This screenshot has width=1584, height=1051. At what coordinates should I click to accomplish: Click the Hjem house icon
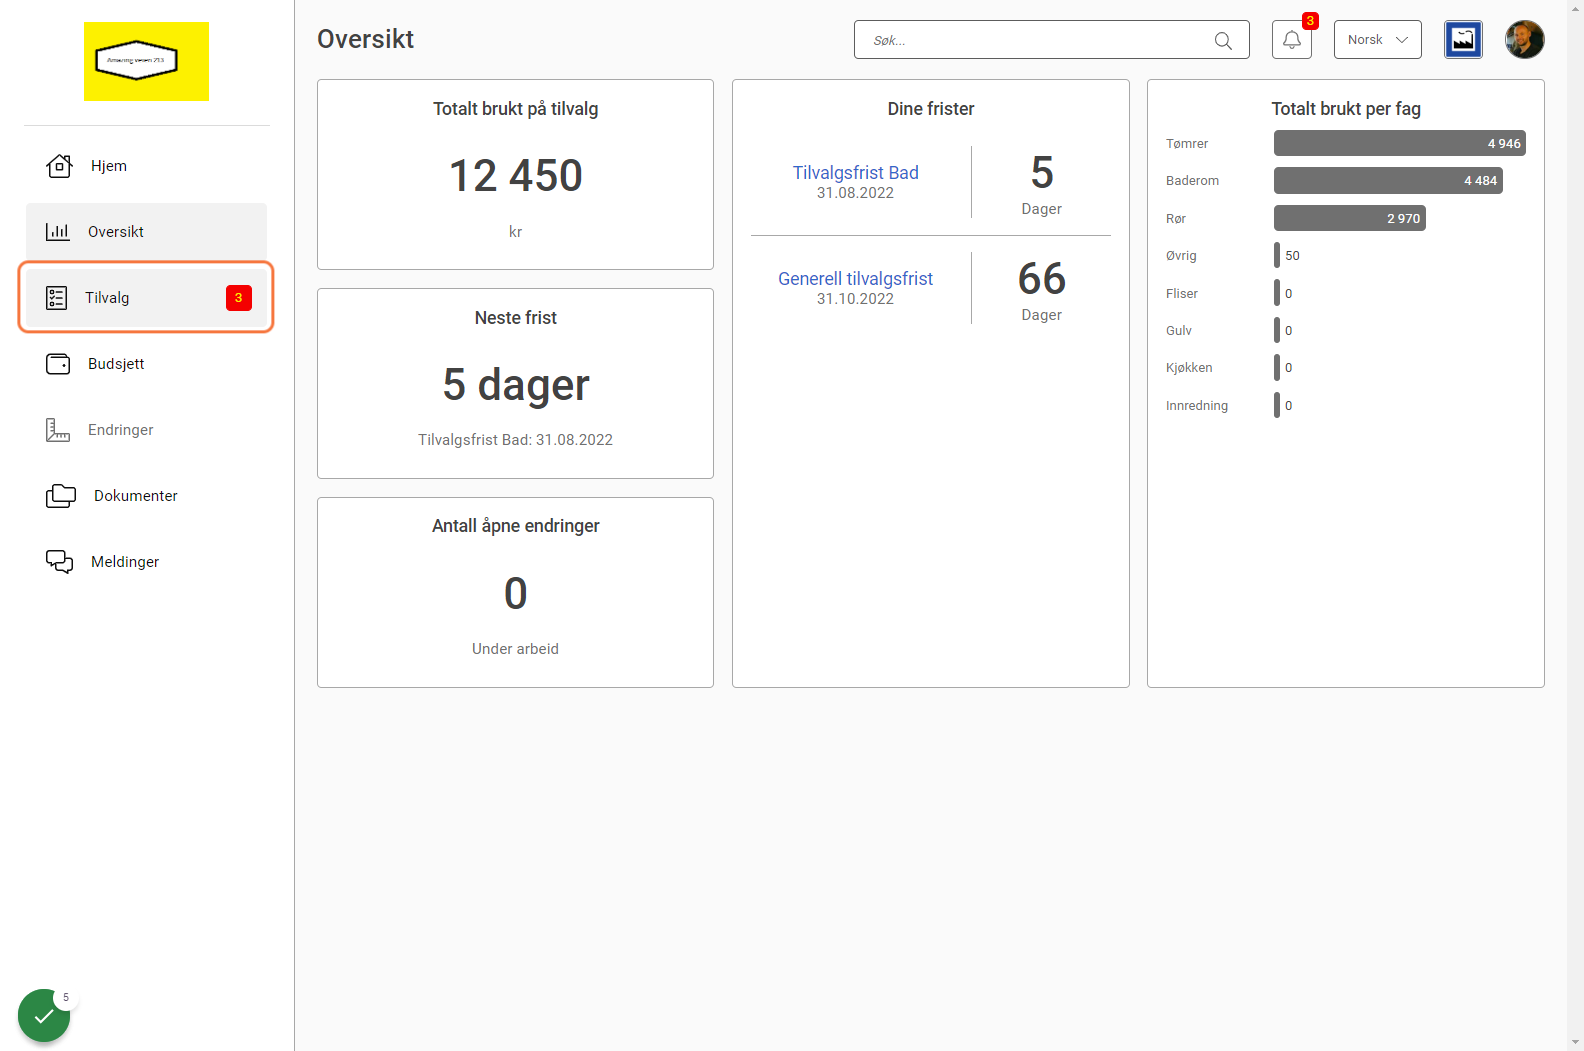[x=59, y=166]
